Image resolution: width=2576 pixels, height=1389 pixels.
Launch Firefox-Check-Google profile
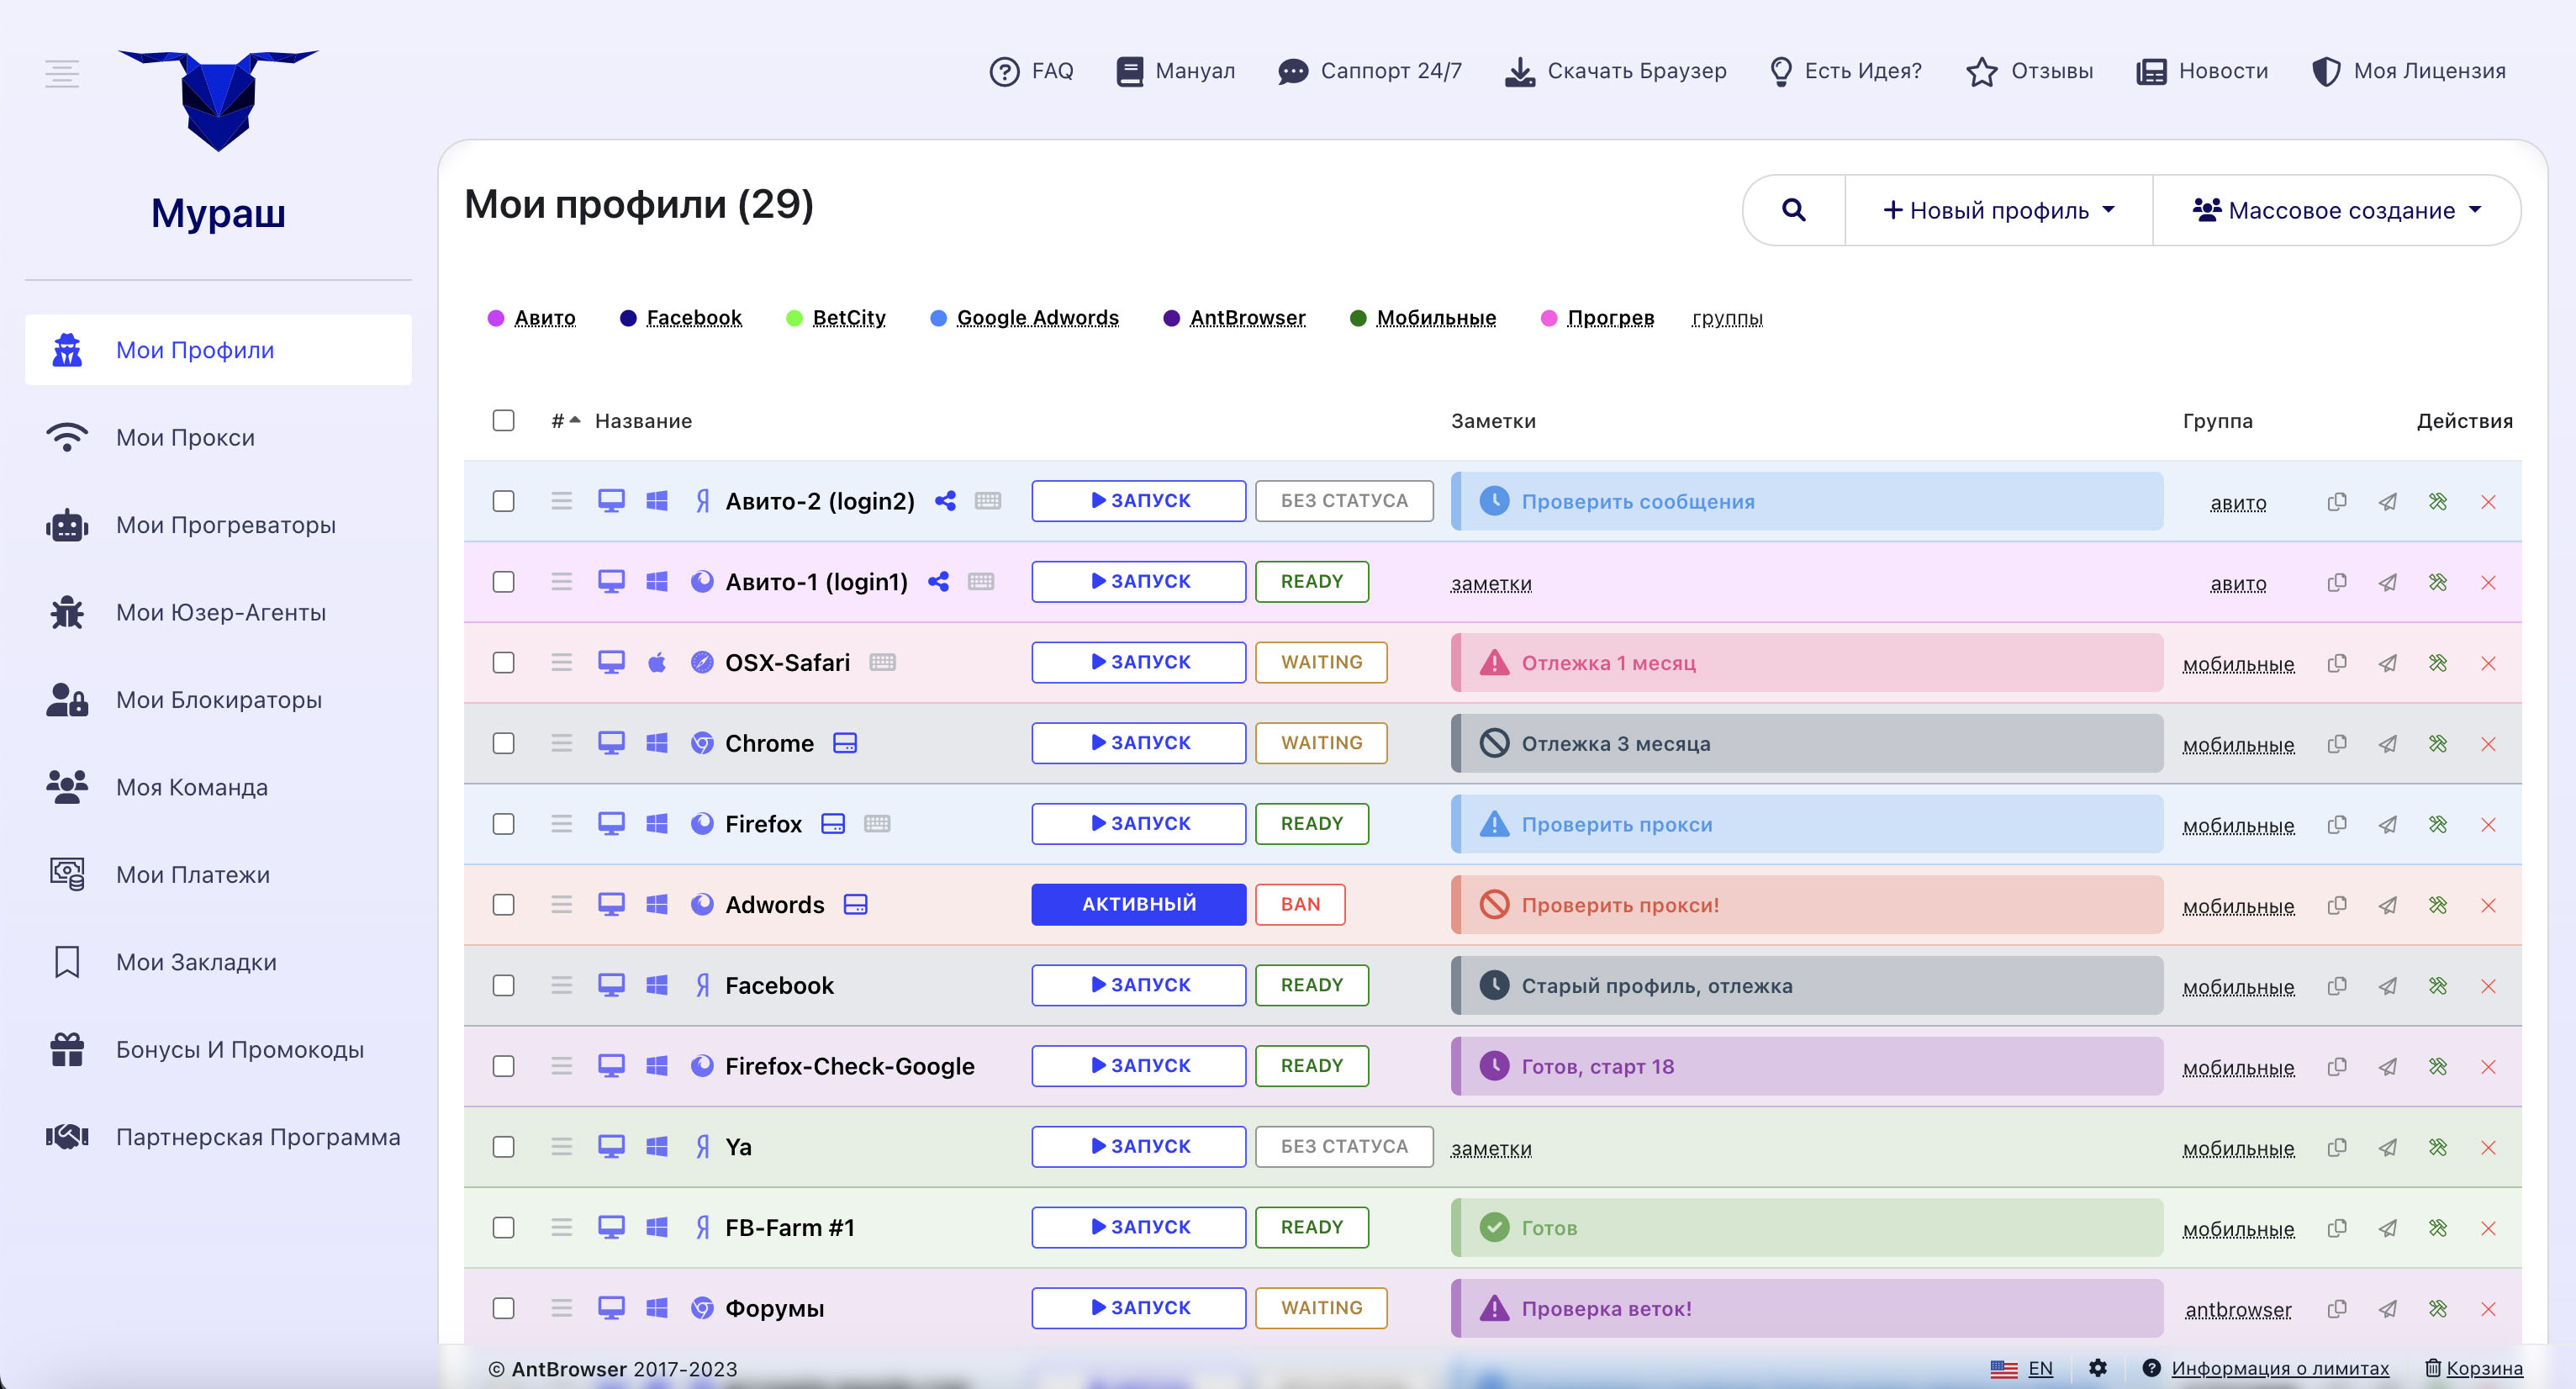[1139, 1066]
